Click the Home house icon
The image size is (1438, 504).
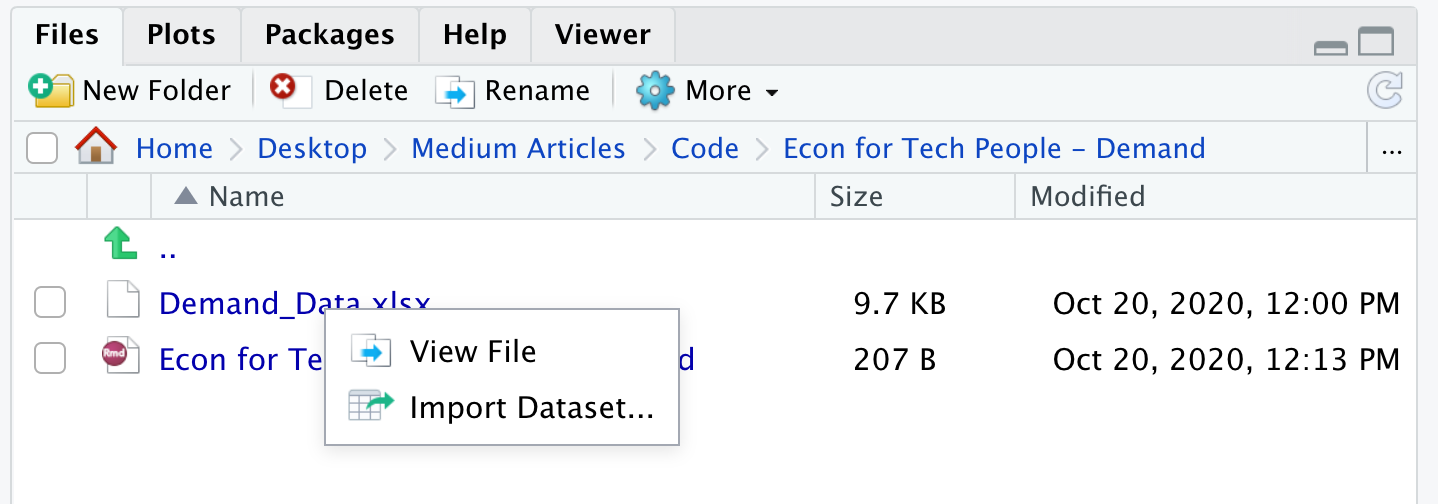pos(96,148)
